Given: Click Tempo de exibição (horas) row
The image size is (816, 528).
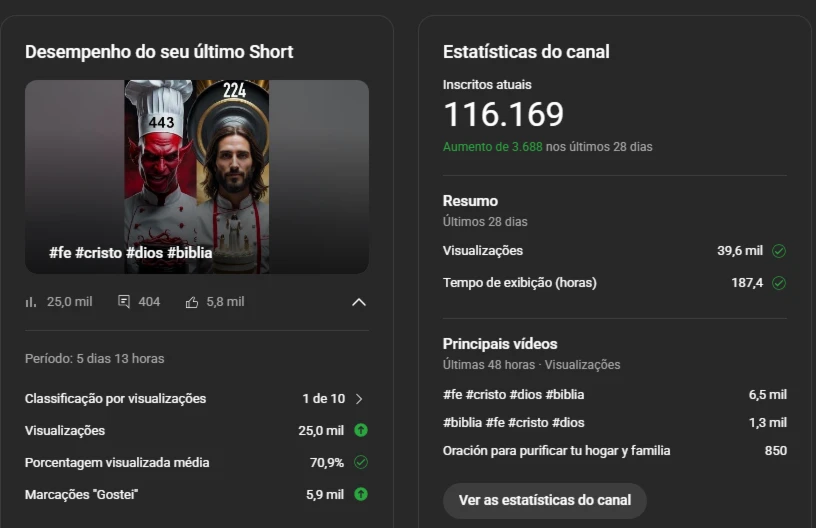Looking at the screenshot, I should point(615,283).
